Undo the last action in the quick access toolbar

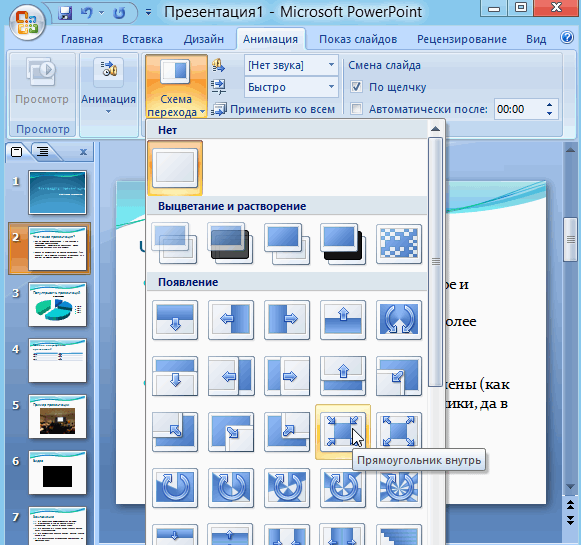click(87, 13)
